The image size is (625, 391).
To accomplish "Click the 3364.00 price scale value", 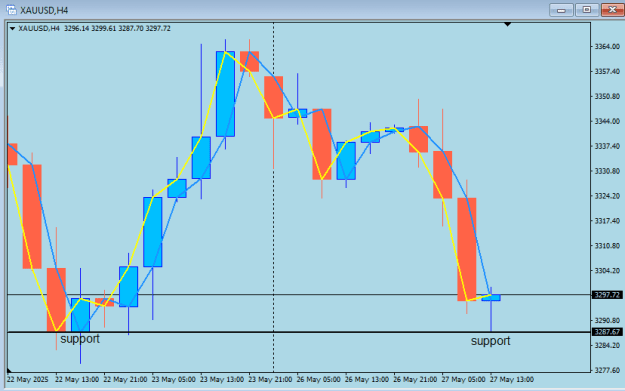I will click(x=607, y=47).
